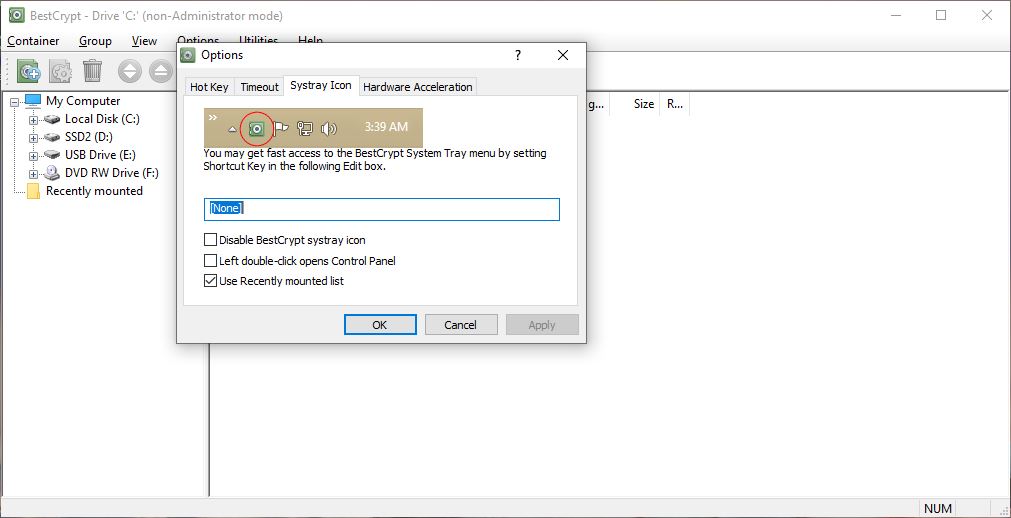Click the container properties gear icon
Viewport: 1011px width, 518px height.
point(61,71)
